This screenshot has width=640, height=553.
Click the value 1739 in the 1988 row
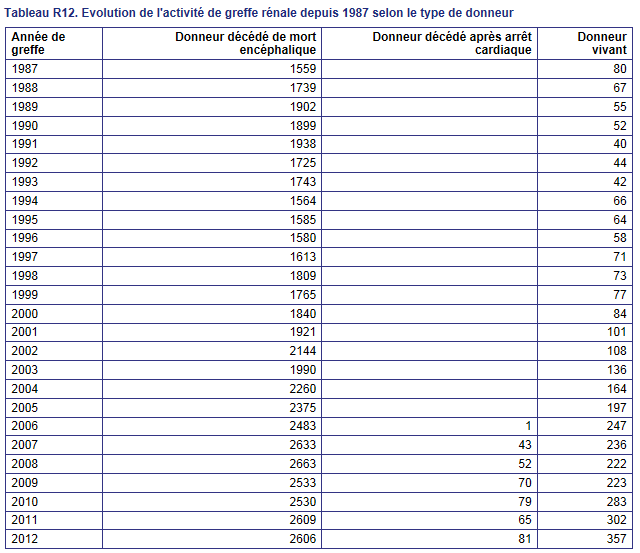(303, 88)
